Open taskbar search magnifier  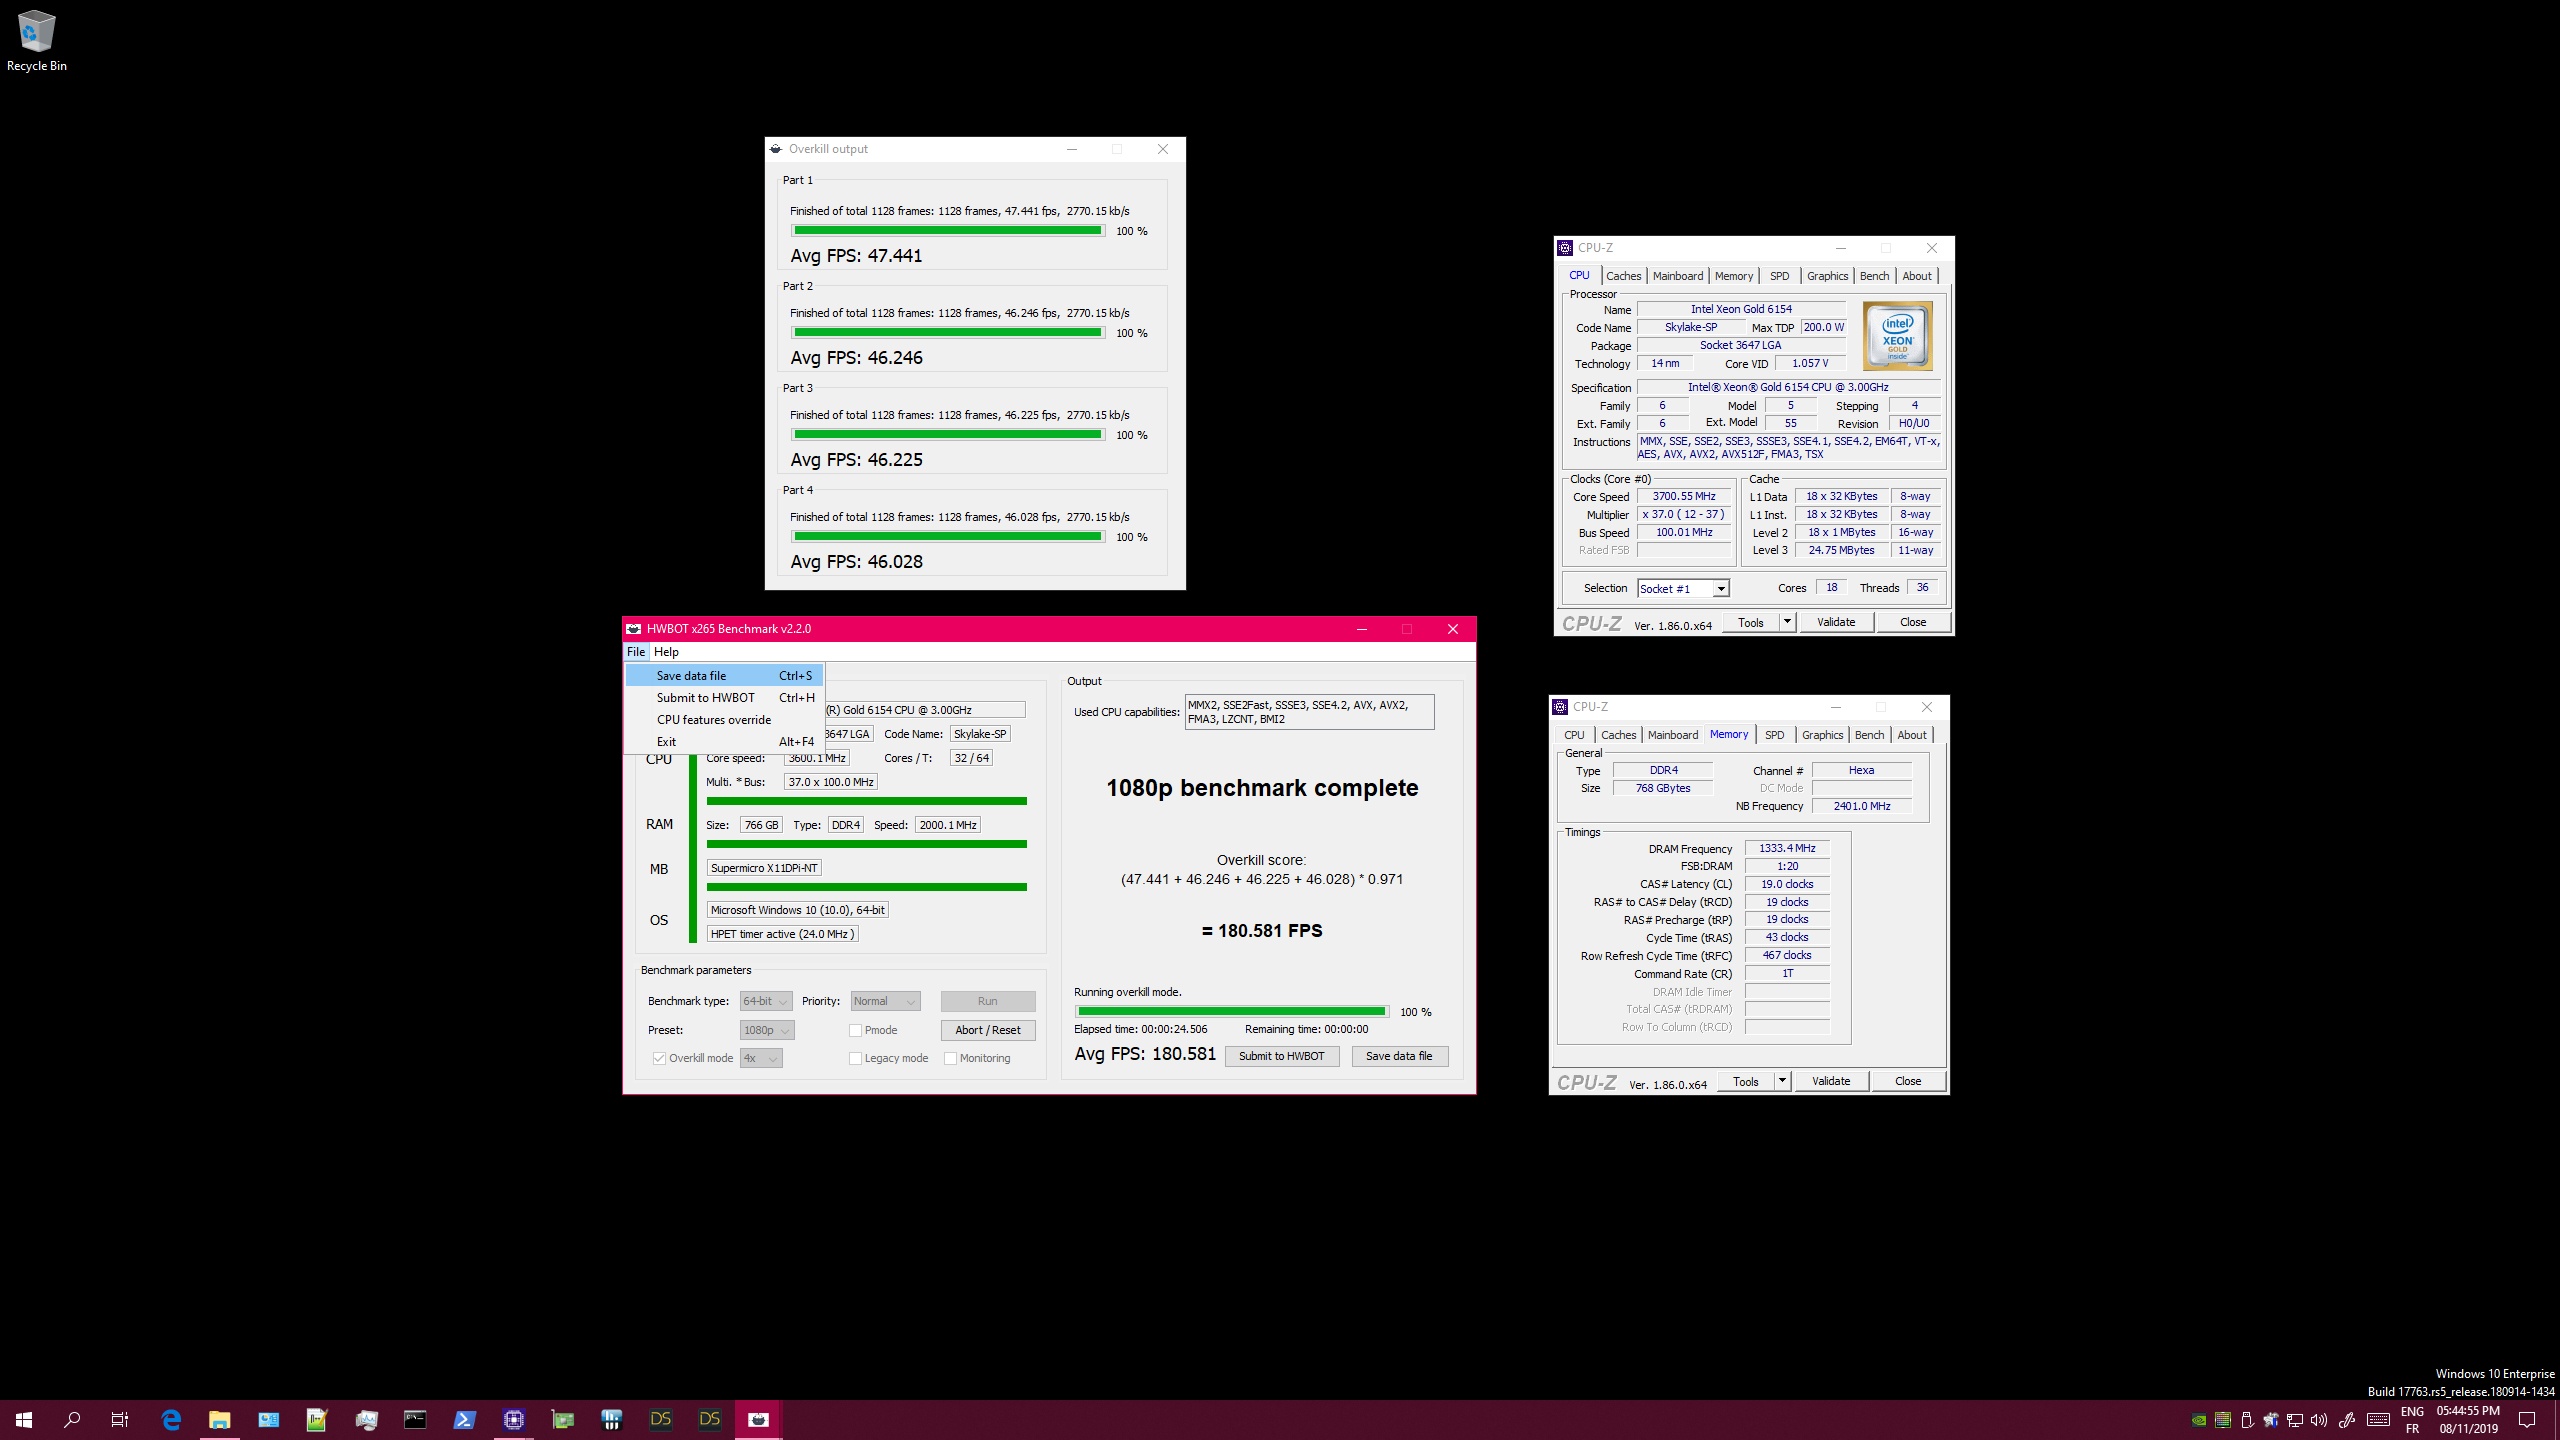72,1419
